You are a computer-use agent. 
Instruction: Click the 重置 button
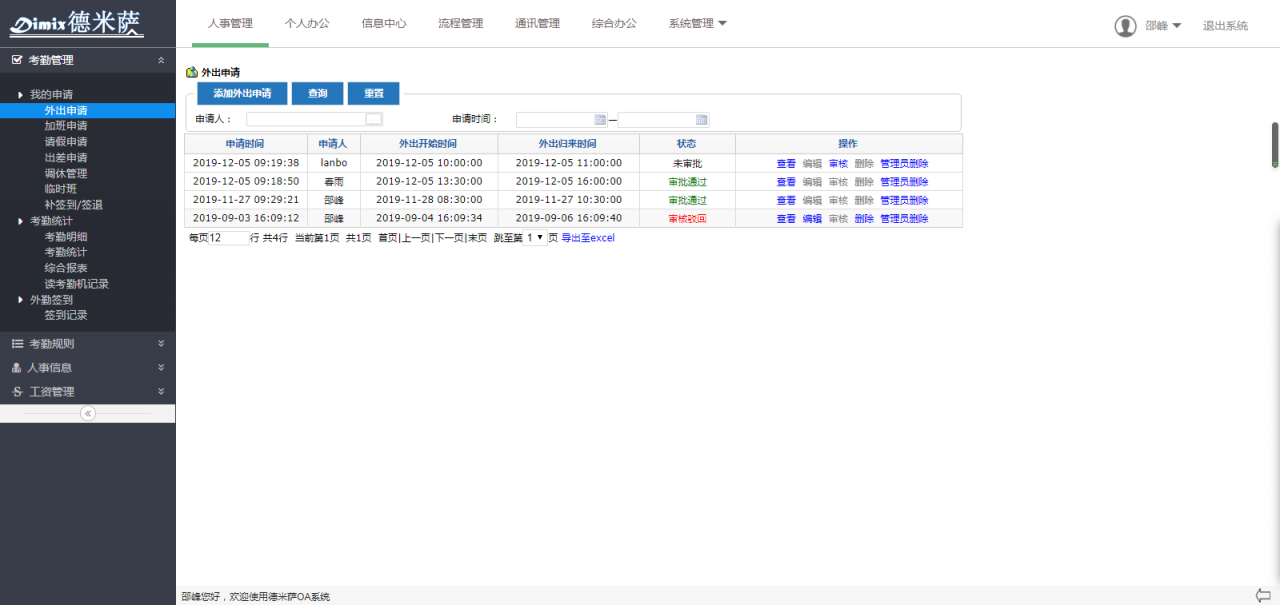[374, 93]
